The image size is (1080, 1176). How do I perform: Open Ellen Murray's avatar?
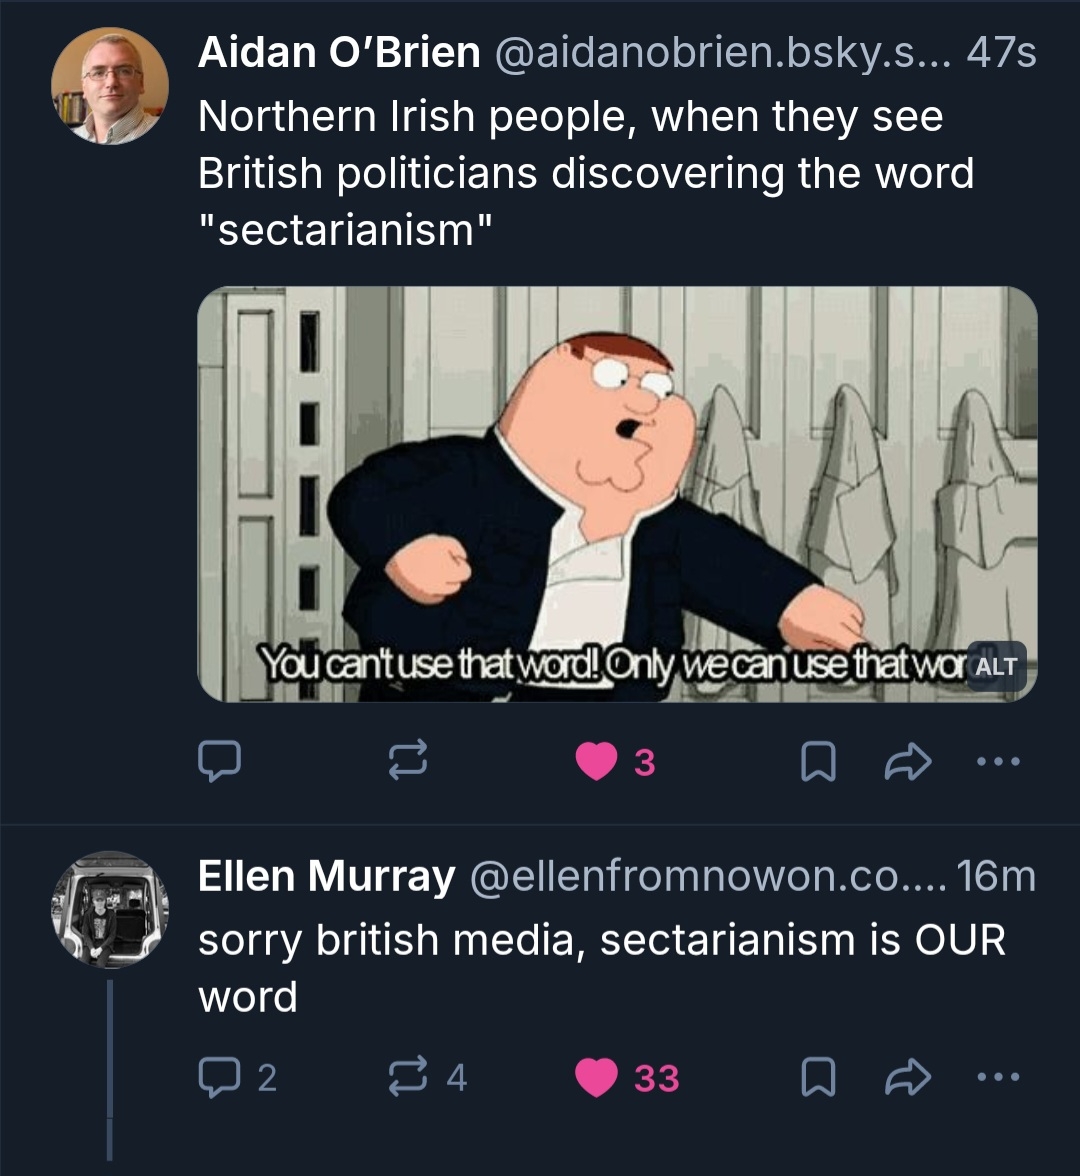110,909
